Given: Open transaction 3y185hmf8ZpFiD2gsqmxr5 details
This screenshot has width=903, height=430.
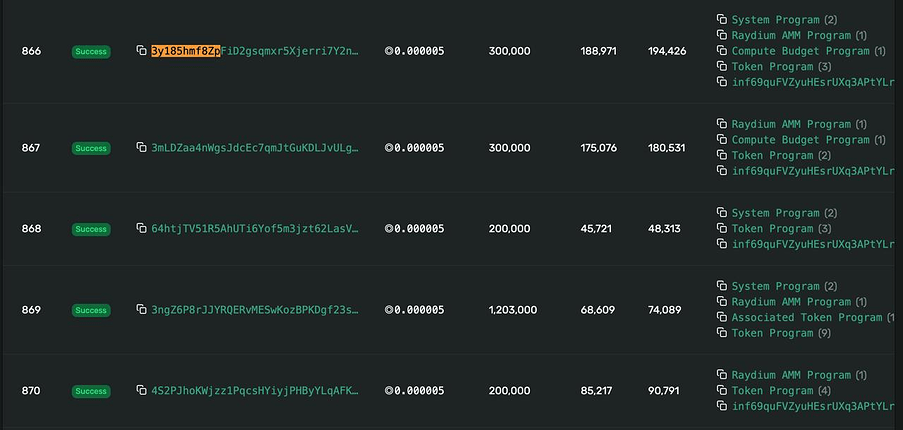Looking at the screenshot, I should coord(255,50).
